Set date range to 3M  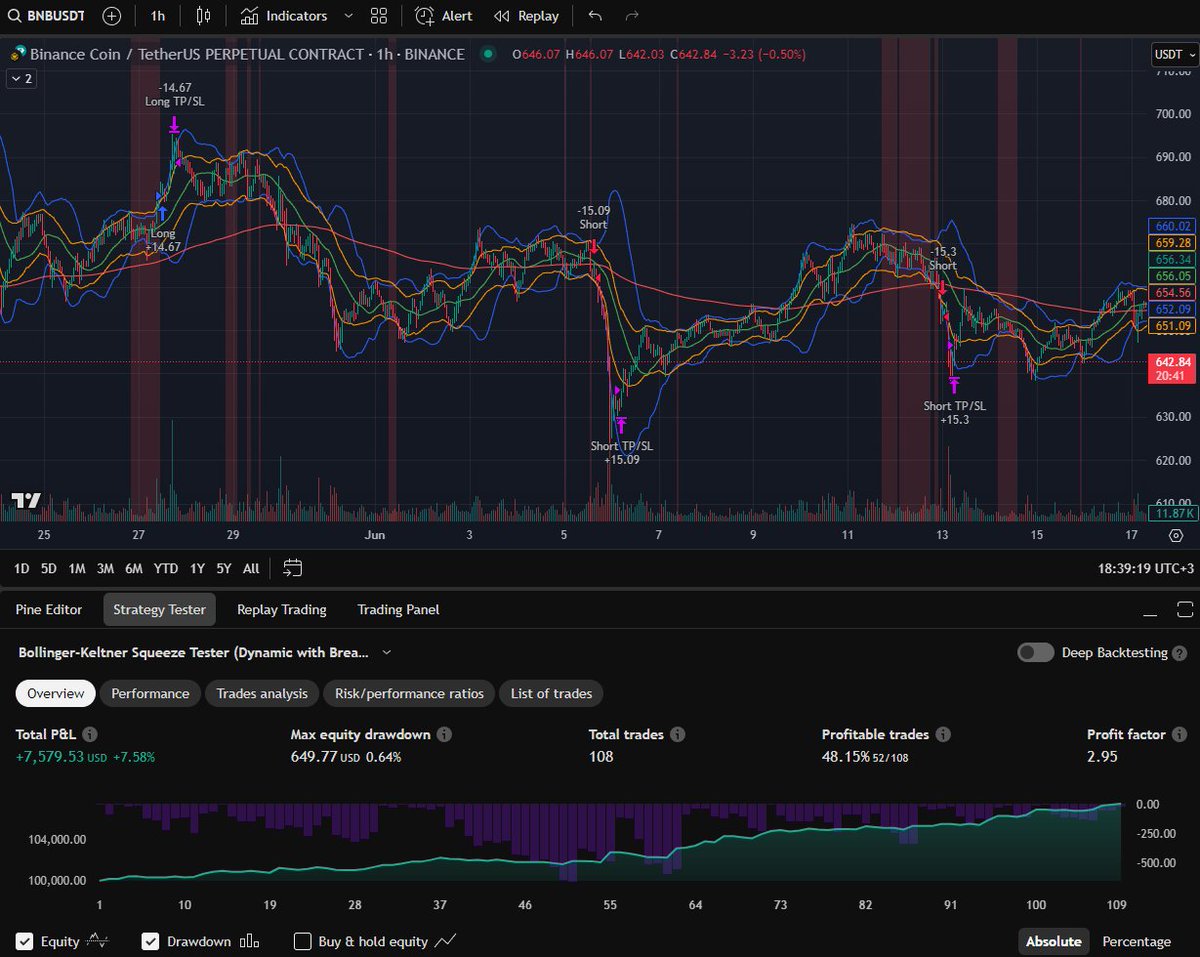click(105, 568)
